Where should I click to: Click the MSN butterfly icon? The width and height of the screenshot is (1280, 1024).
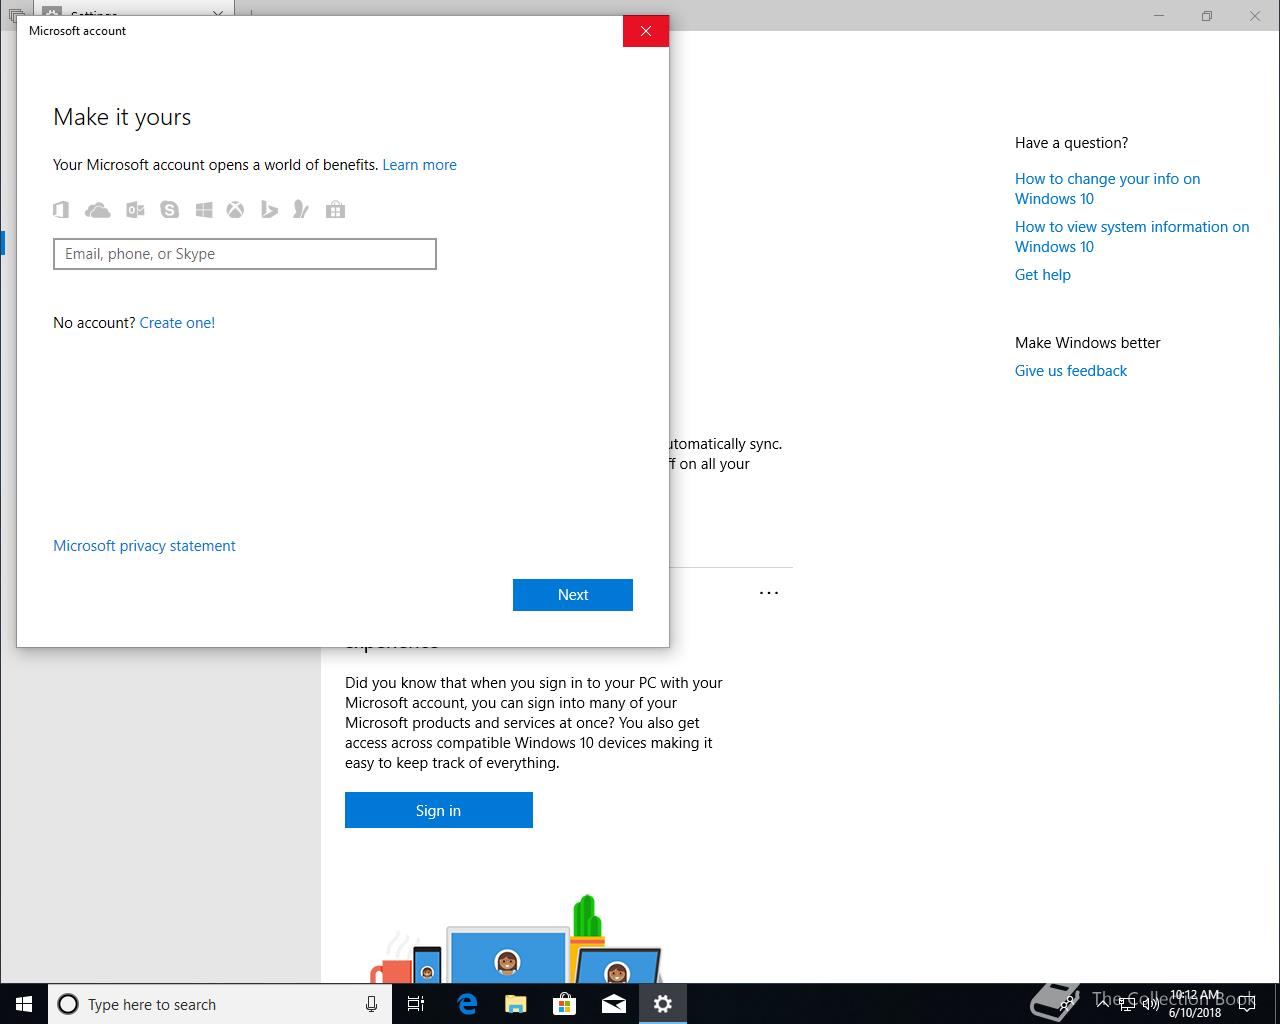pos(300,209)
